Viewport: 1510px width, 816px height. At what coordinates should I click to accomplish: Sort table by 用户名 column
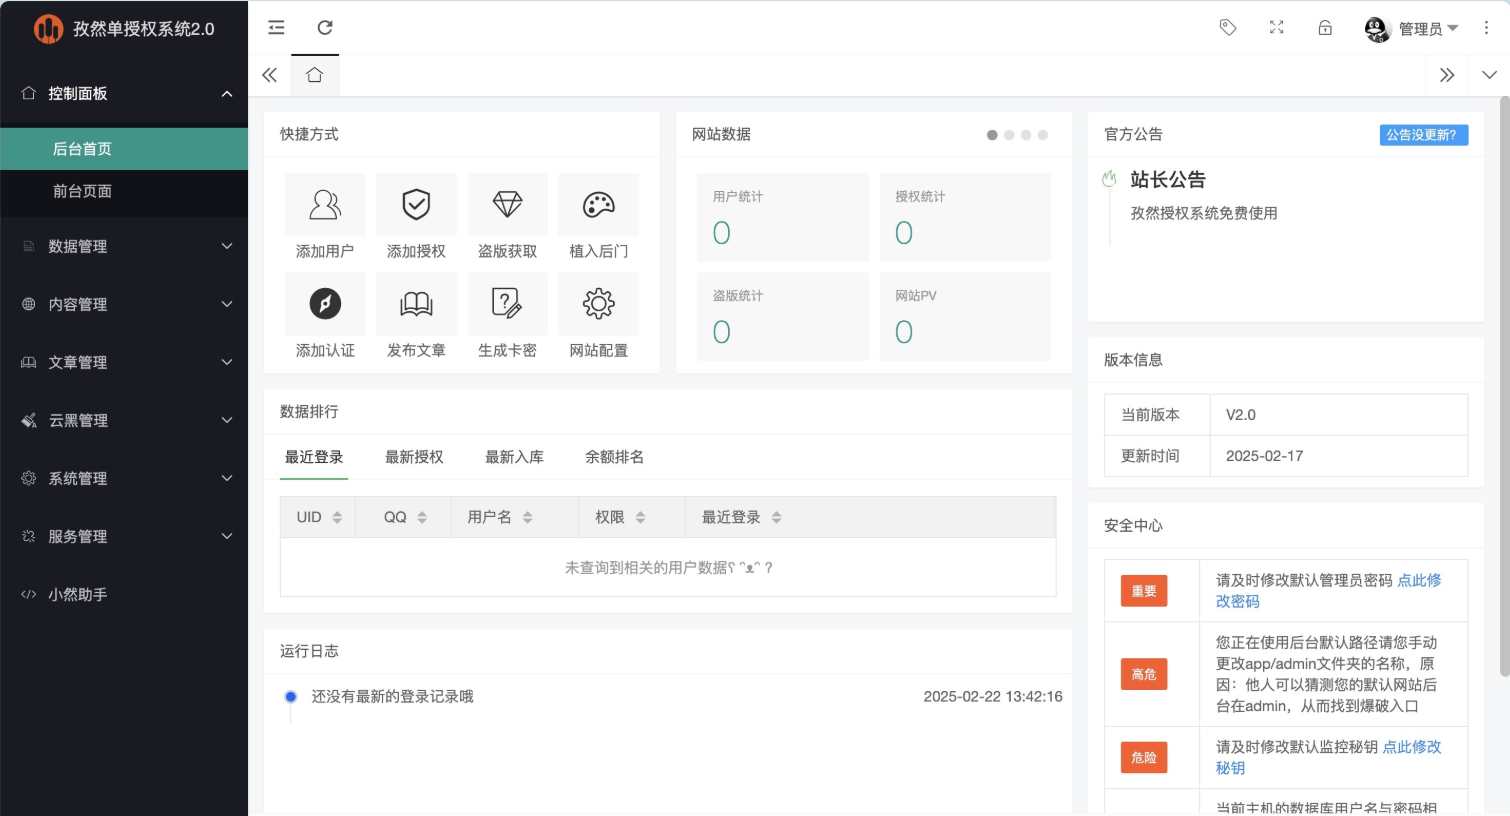click(x=528, y=517)
